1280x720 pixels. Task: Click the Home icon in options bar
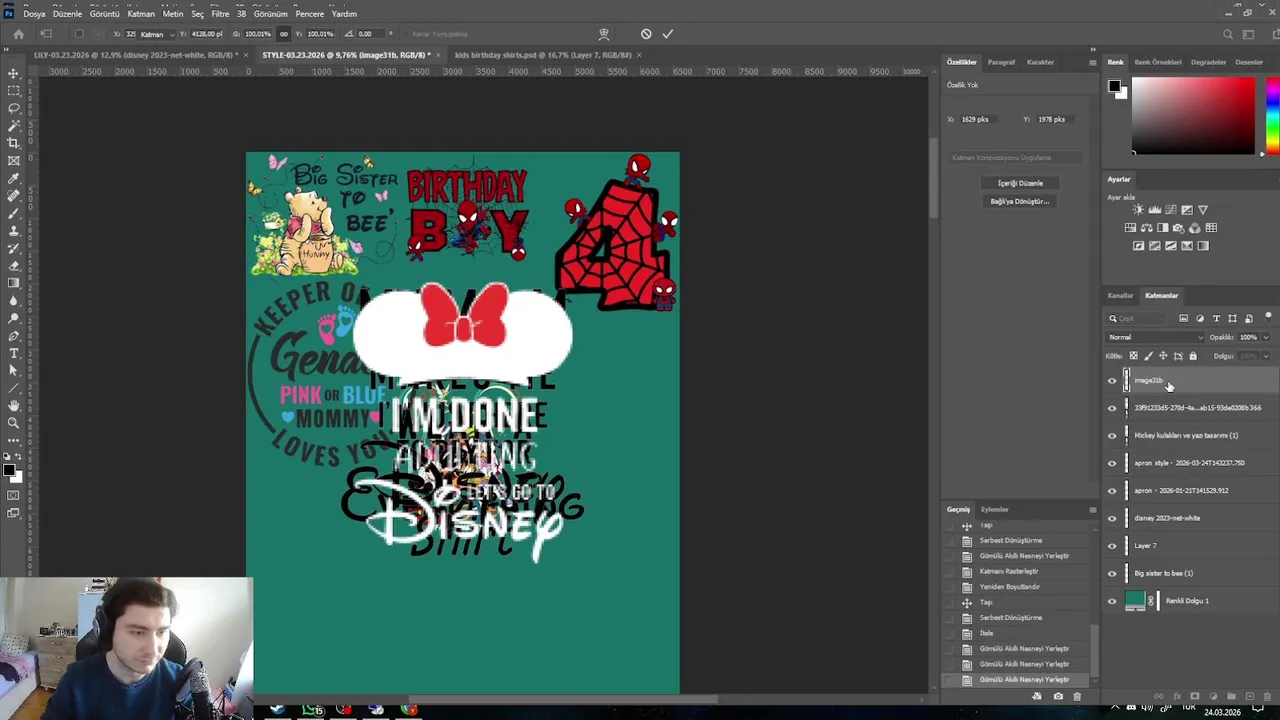pyautogui.click(x=18, y=34)
